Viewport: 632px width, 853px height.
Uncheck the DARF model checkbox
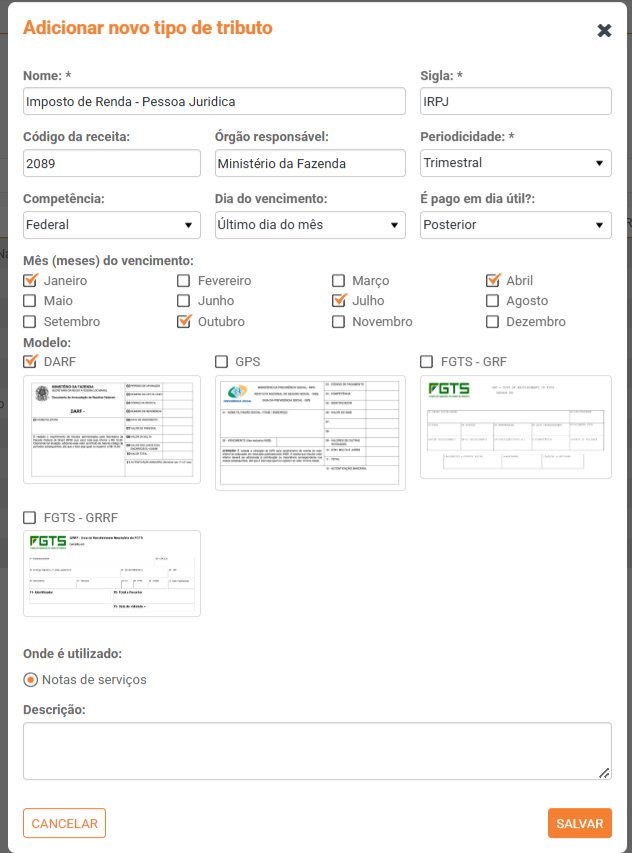point(30,361)
